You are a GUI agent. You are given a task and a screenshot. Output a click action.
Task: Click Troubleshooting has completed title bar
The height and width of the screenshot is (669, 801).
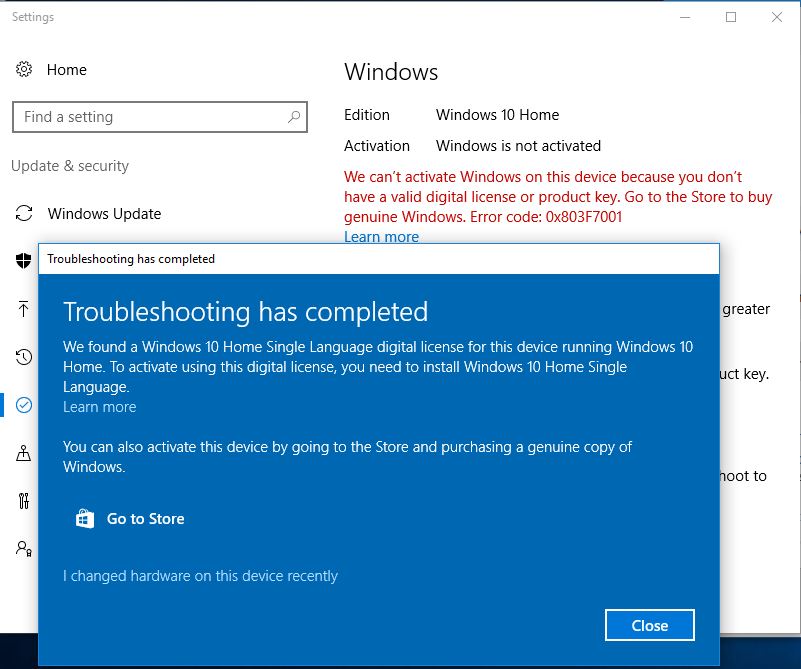point(379,259)
